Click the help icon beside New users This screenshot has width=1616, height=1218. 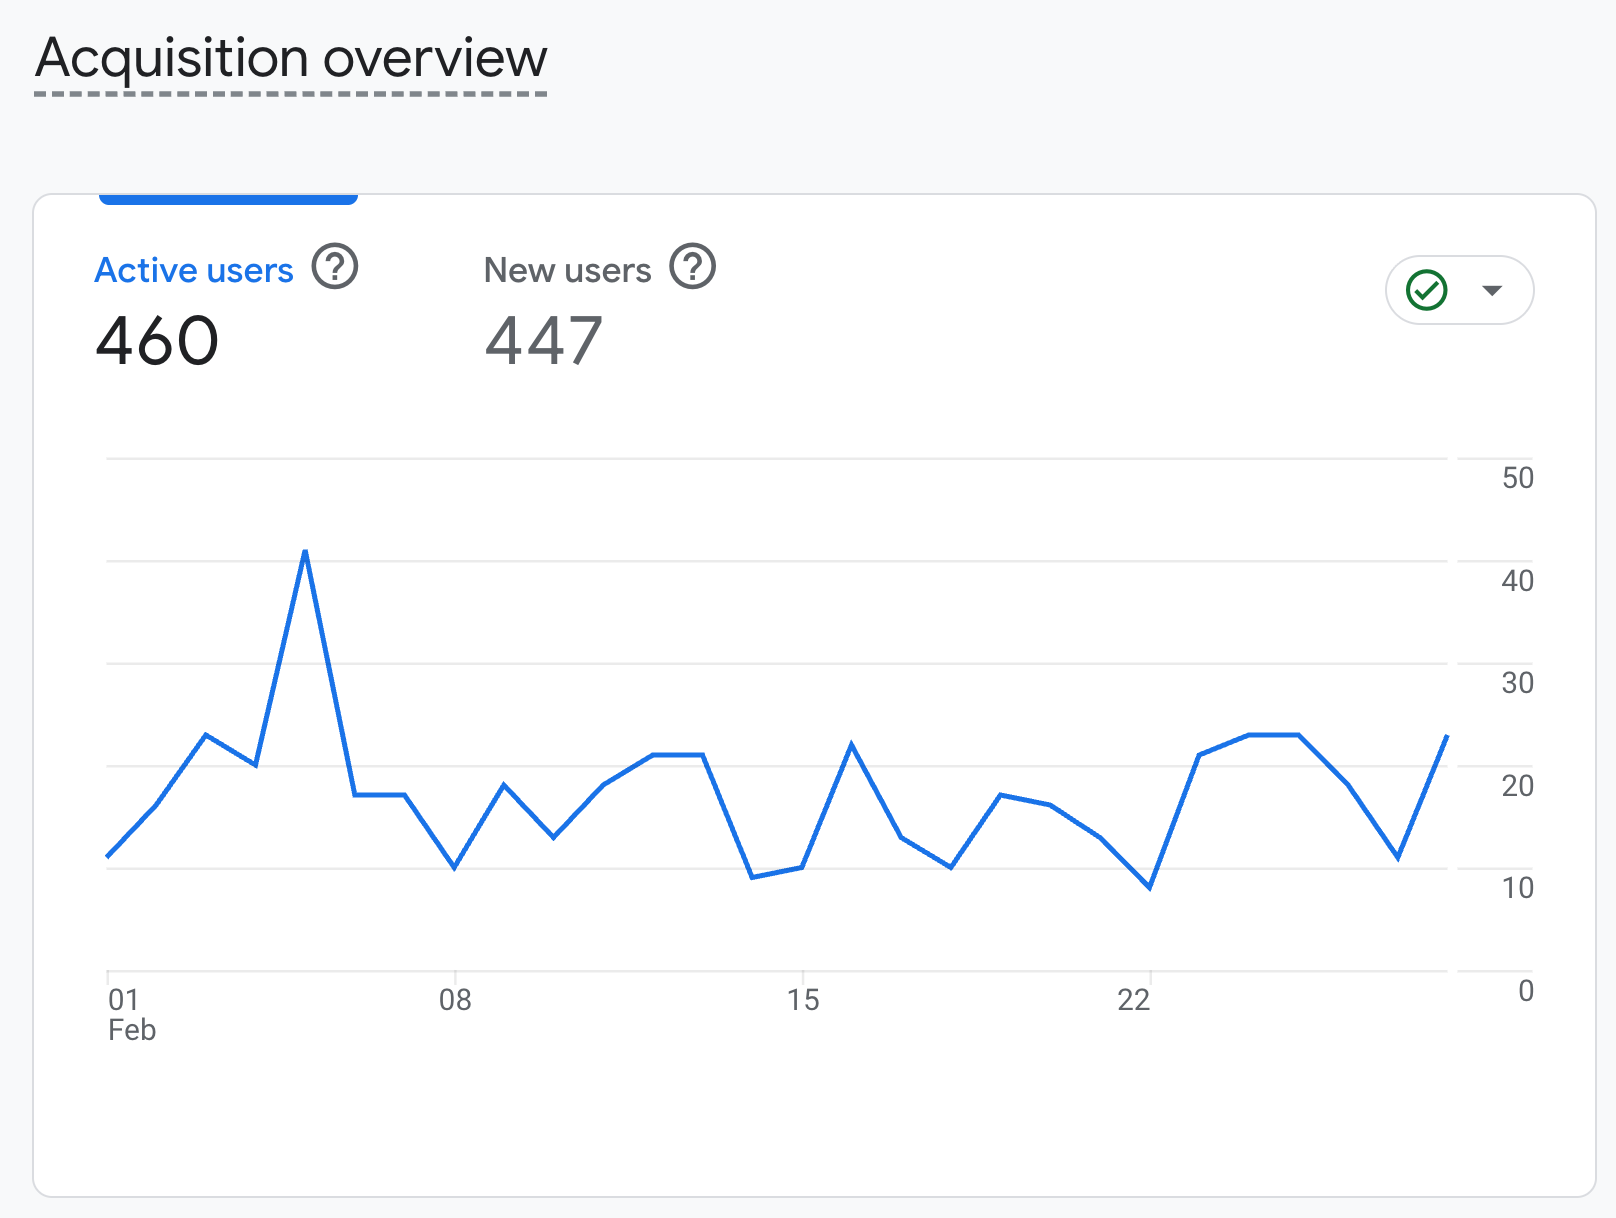point(692,268)
